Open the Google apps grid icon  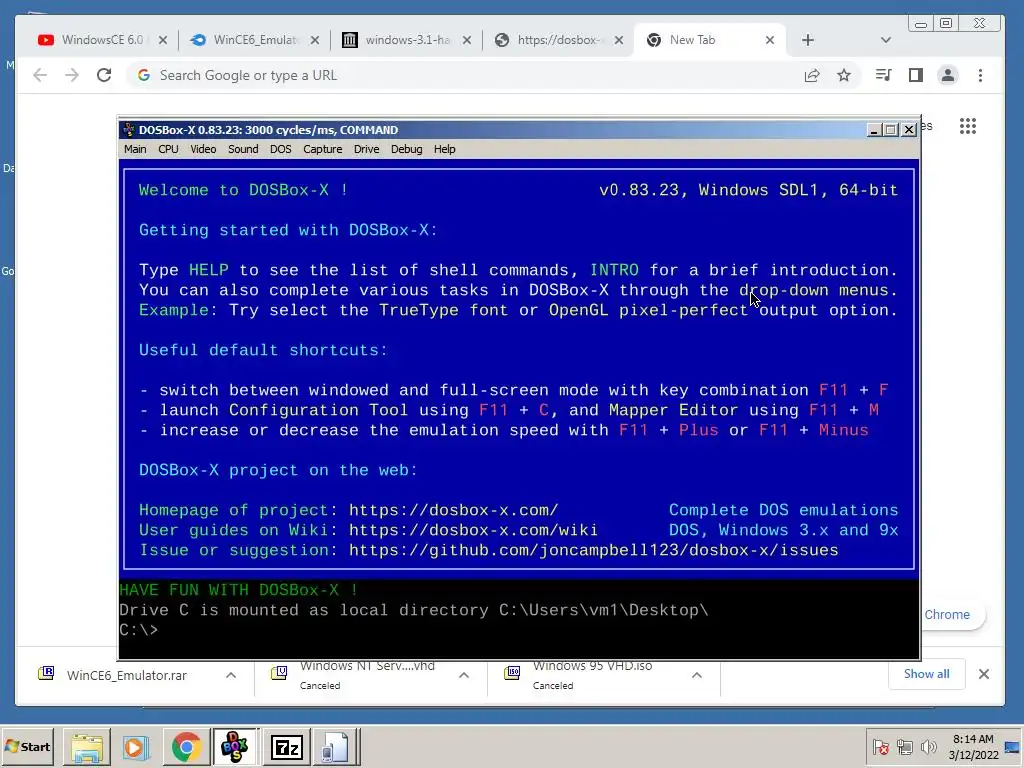968,126
